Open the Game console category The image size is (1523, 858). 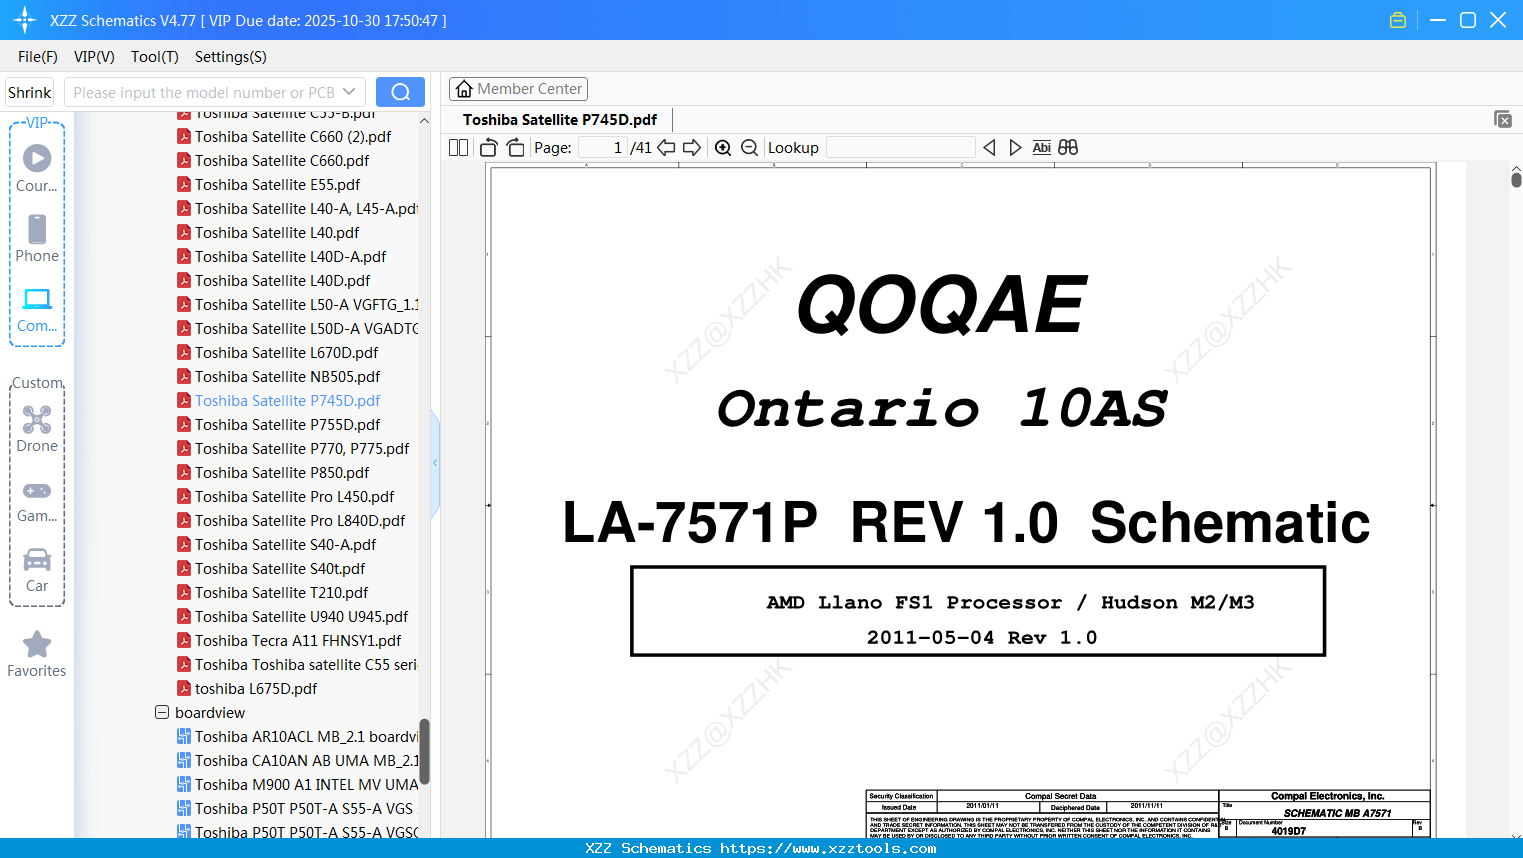[37, 500]
